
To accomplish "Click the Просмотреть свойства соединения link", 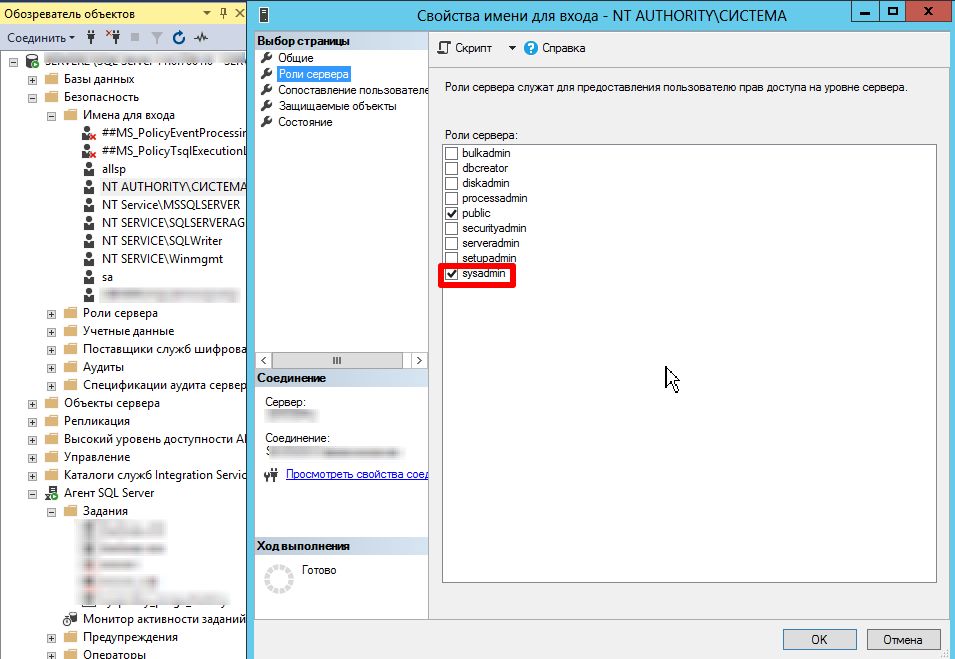I will [357, 474].
